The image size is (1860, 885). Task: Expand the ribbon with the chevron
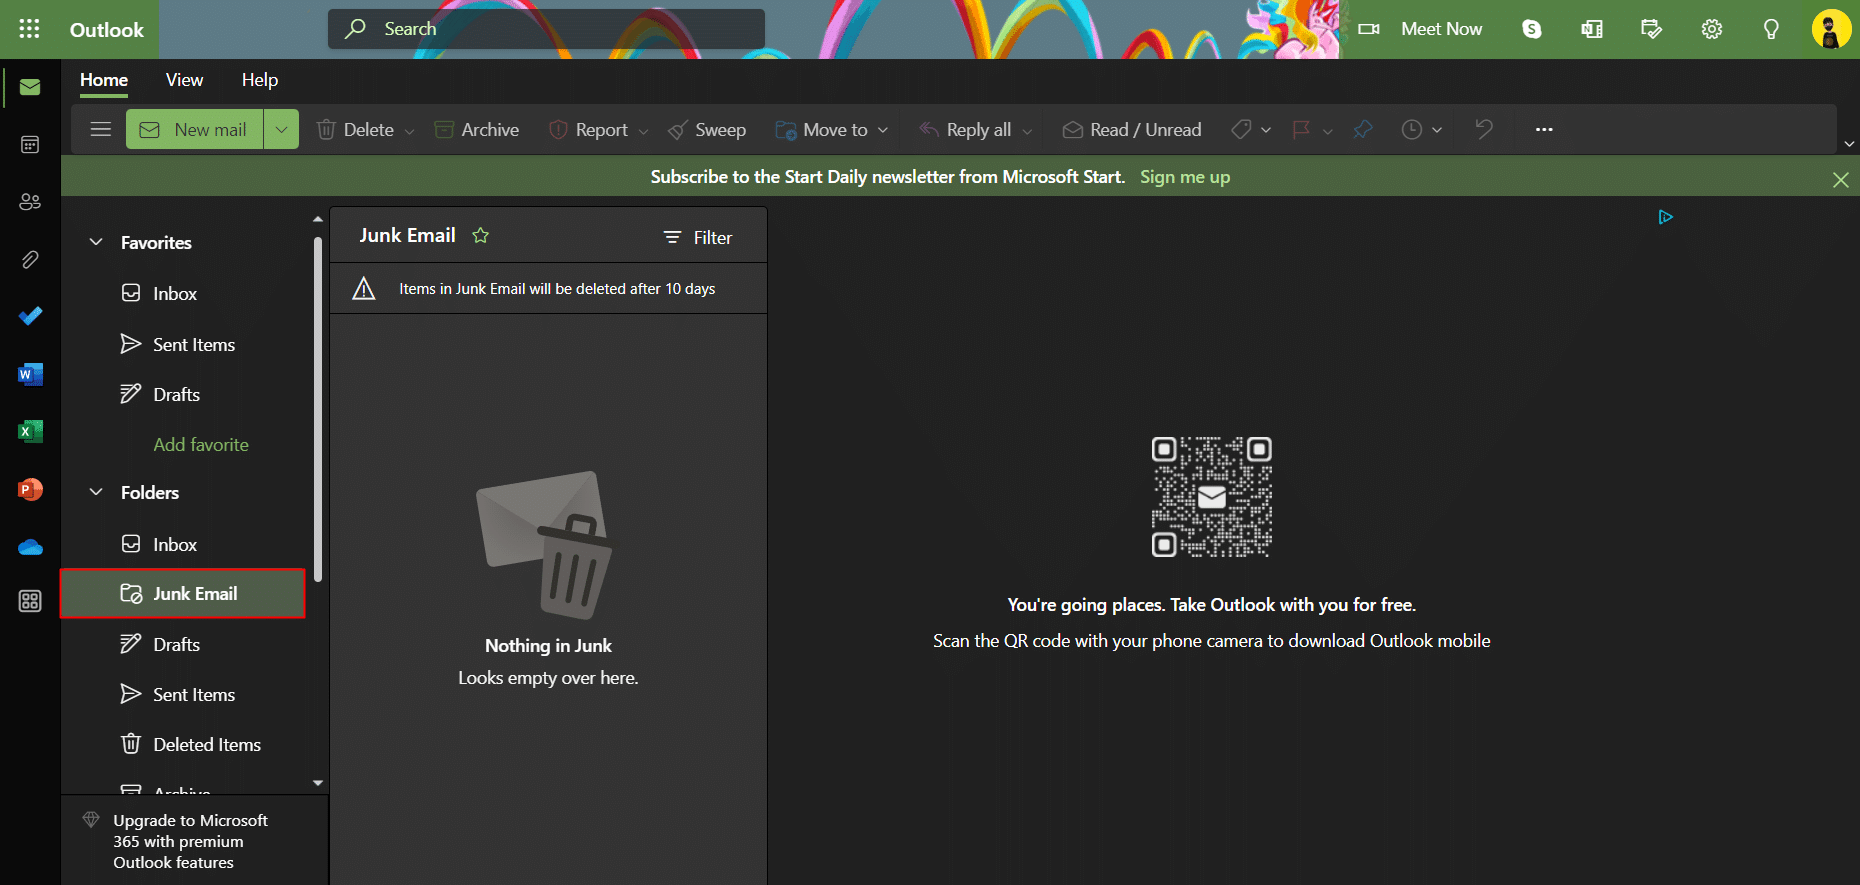(1849, 144)
